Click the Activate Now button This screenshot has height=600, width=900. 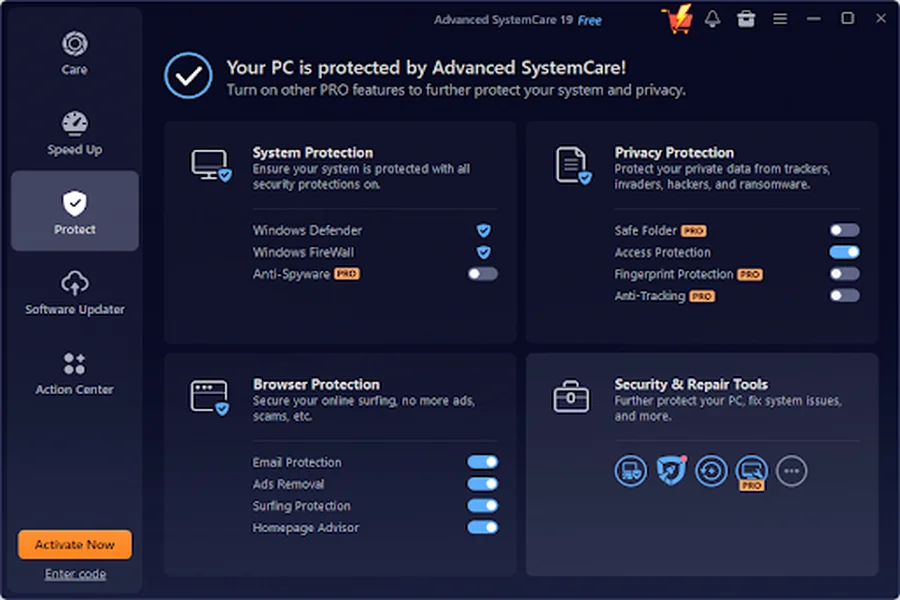tap(75, 544)
